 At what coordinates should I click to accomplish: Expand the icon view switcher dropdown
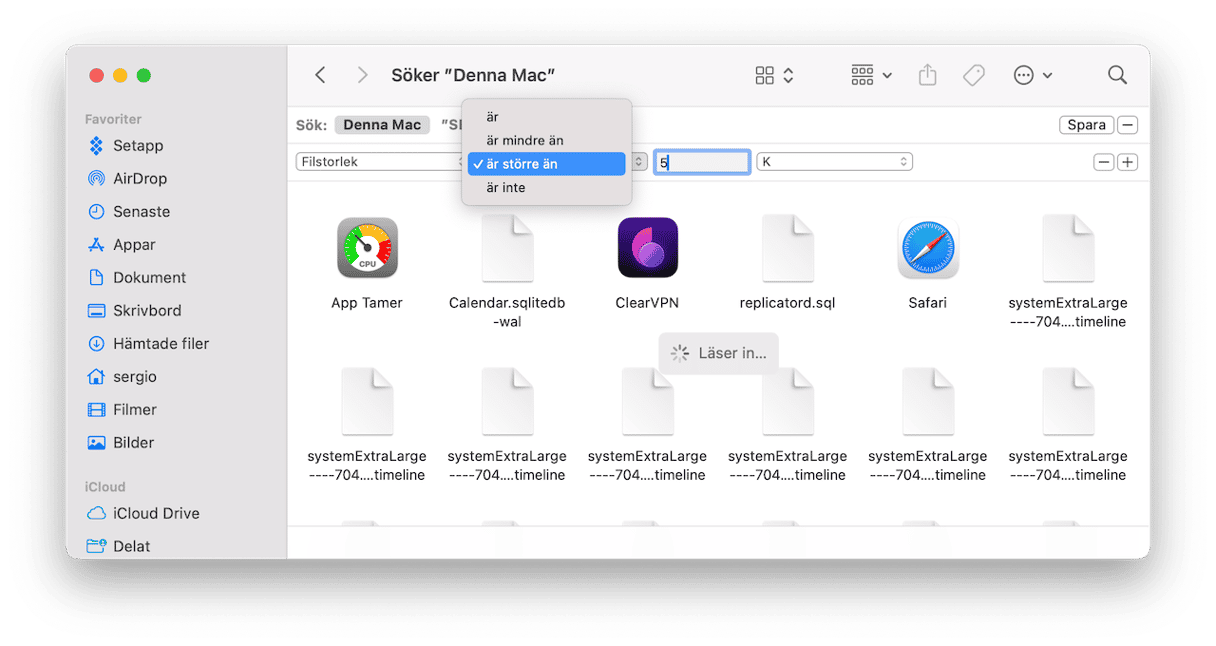click(x=774, y=75)
